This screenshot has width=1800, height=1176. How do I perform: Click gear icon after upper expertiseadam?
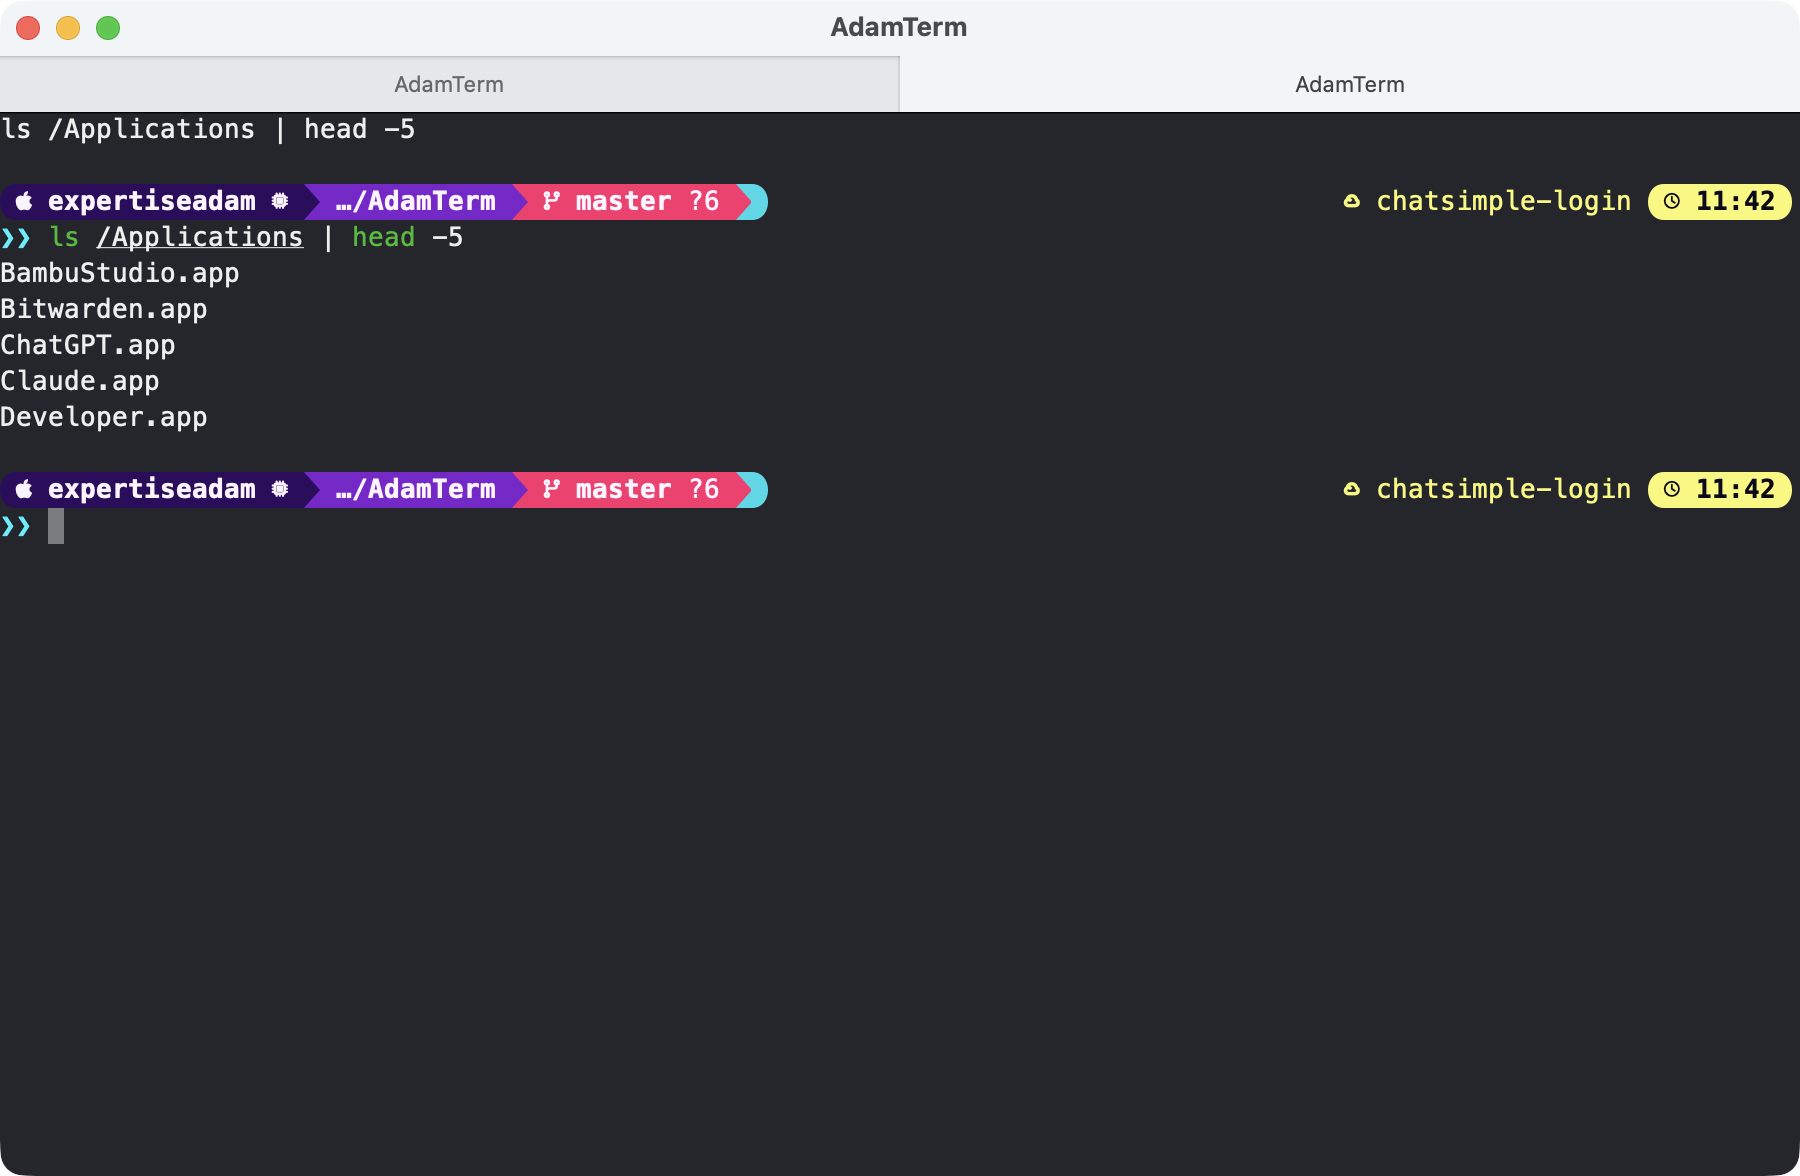pyautogui.click(x=280, y=201)
